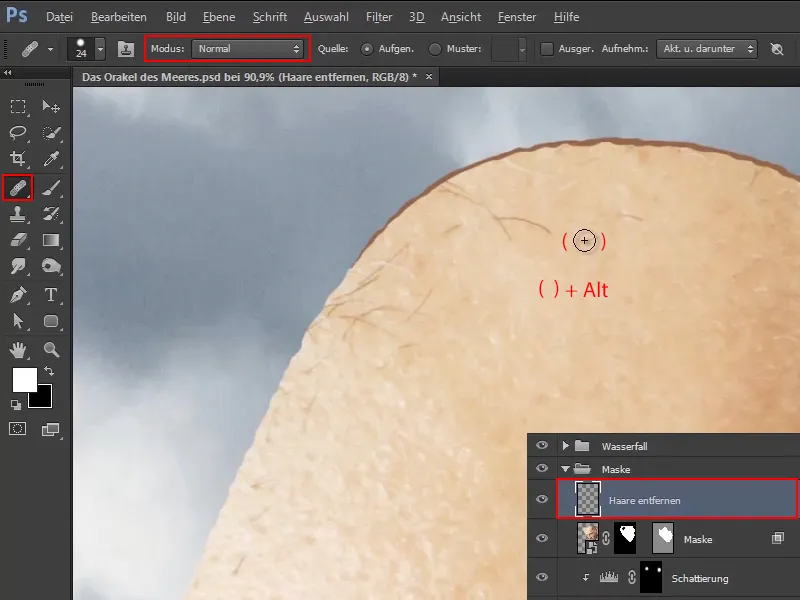Select the Quick Selection tool
This screenshot has height=600, width=800.
[51, 133]
